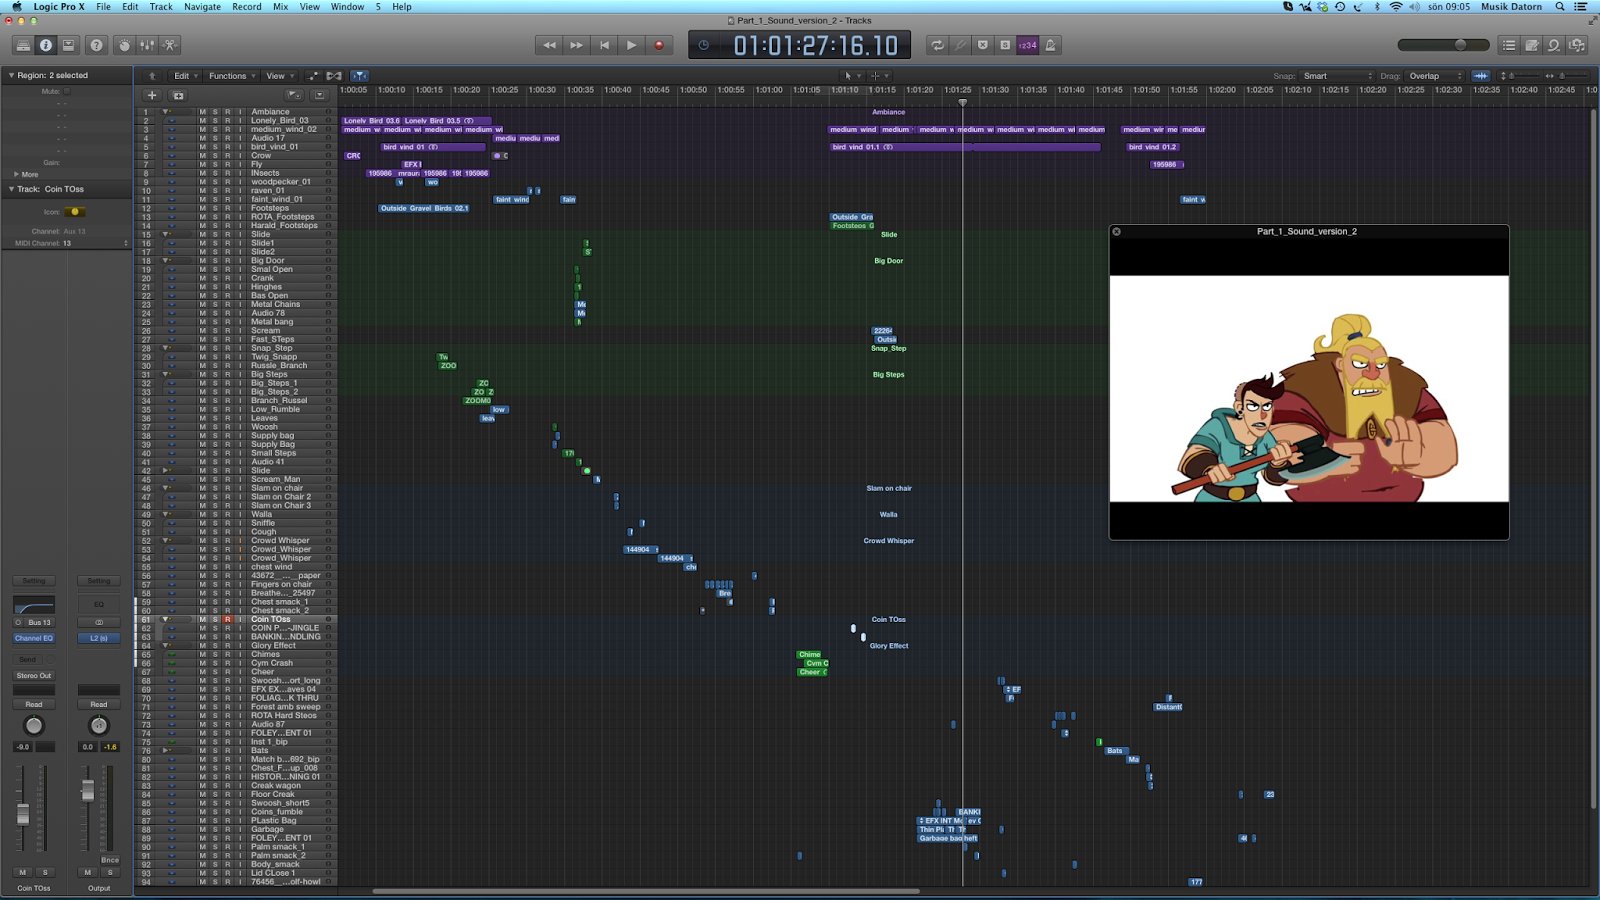Screen dimensions: 1600x900
Task: Open the Editors scissors button
Action: click(x=170, y=45)
